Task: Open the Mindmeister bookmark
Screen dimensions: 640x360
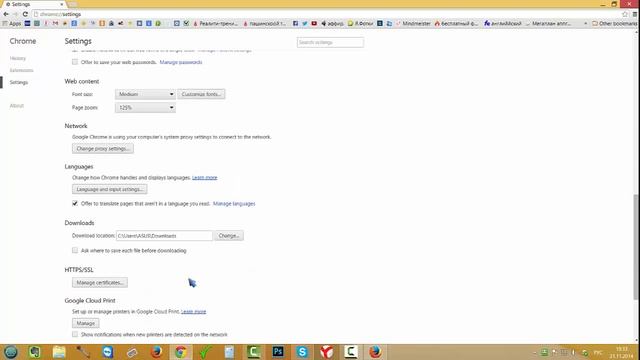Action: pos(413,24)
